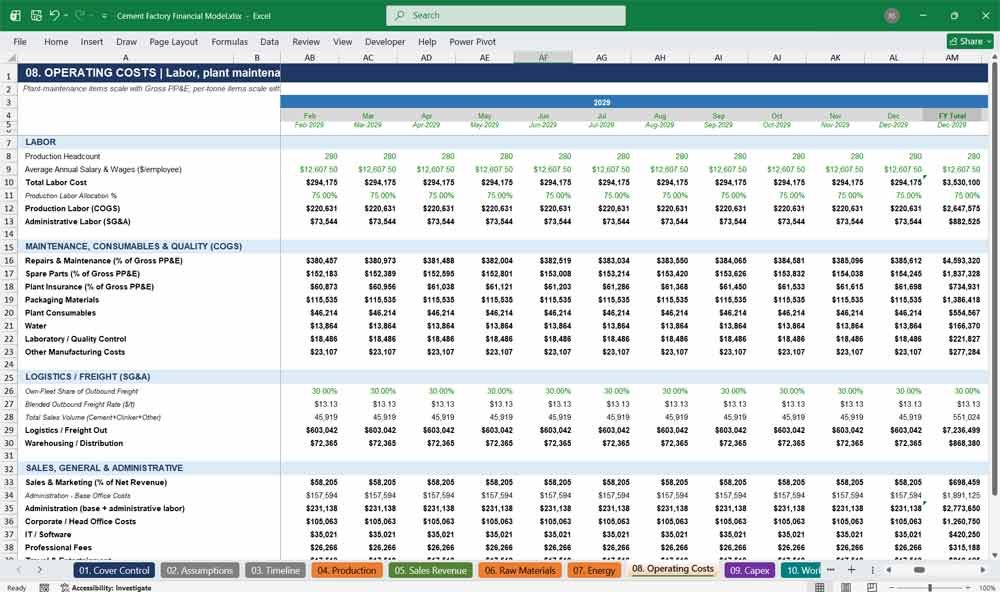Click the zoom in plus button

point(969,587)
